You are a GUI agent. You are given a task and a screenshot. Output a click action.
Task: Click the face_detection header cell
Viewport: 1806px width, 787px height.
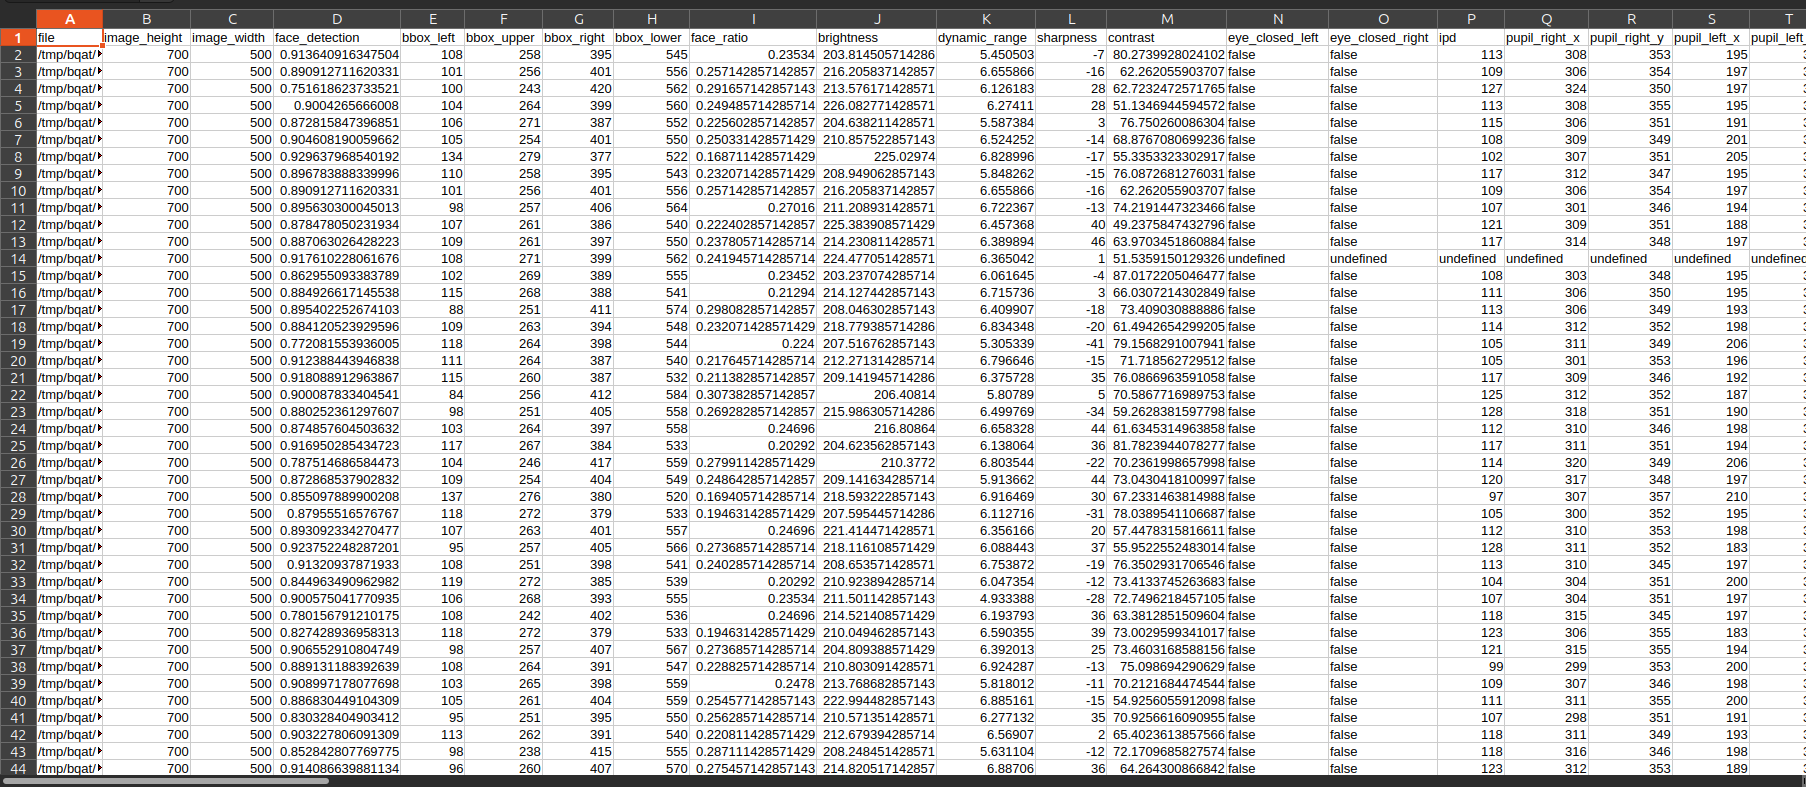(x=336, y=38)
